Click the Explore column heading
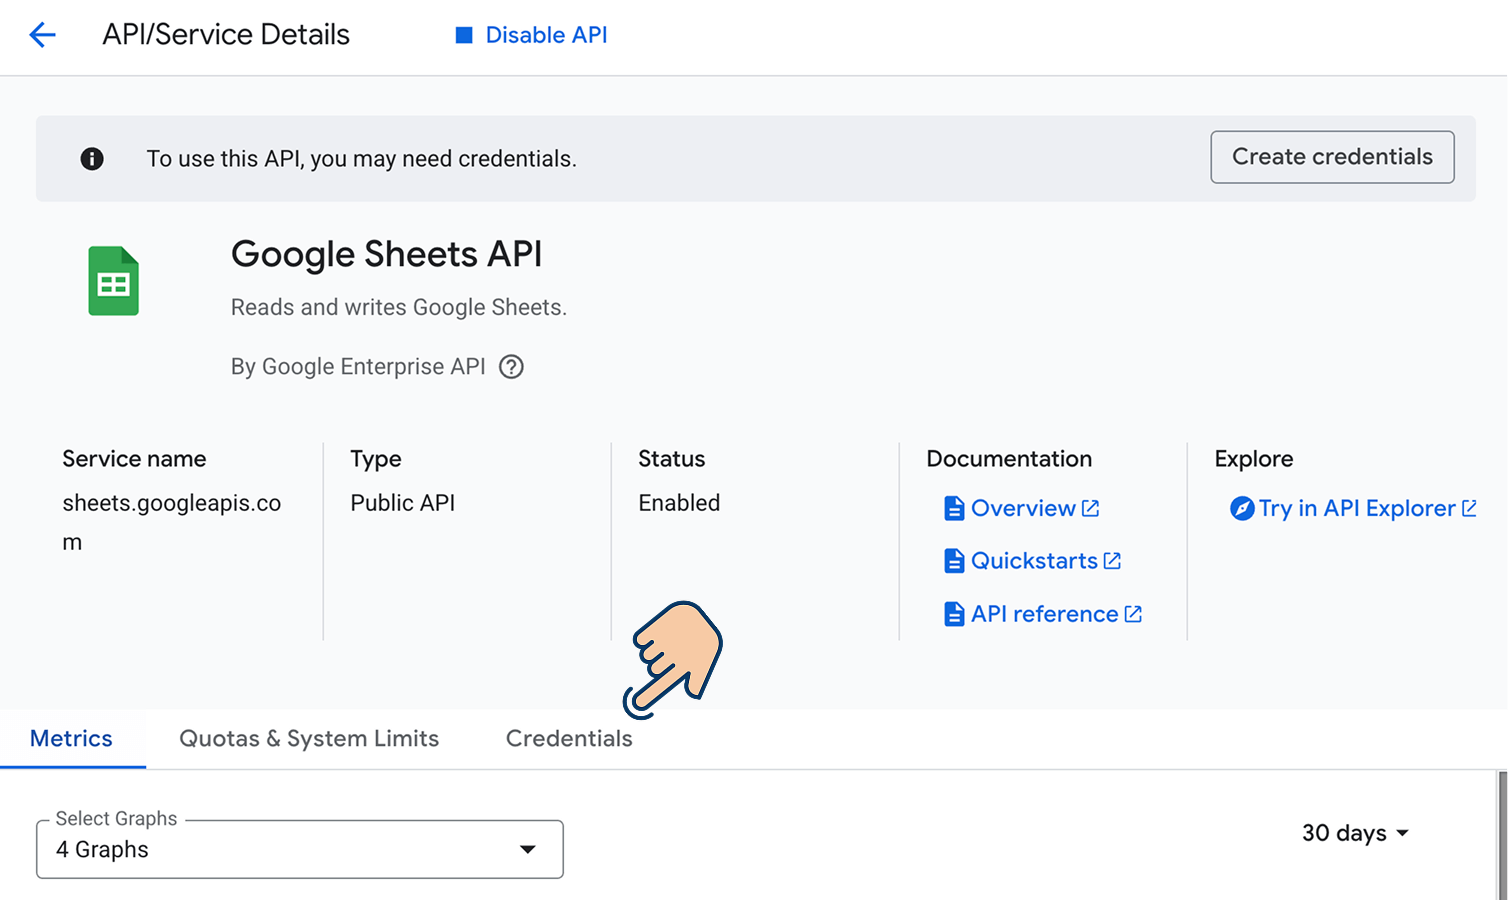Image resolution: width=1508 pixels, height=900 pixels. point(1254,459)
